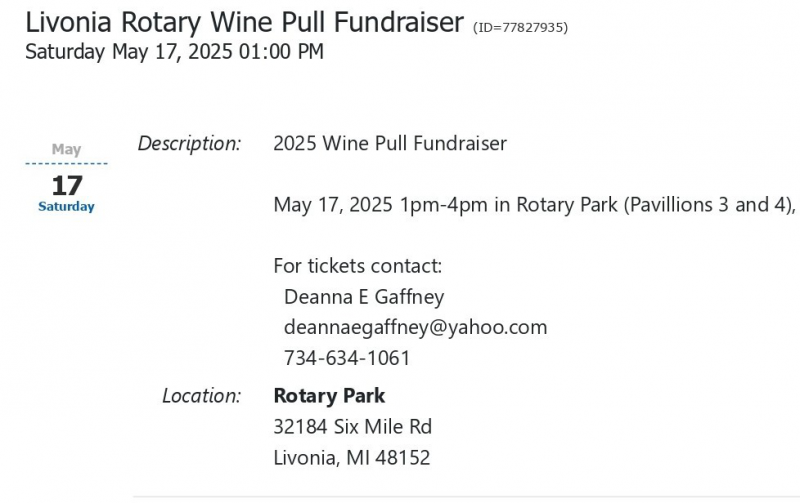Click the For tickets contact line
The height and width of the screenshot is (503, 800).
(358, 266)
